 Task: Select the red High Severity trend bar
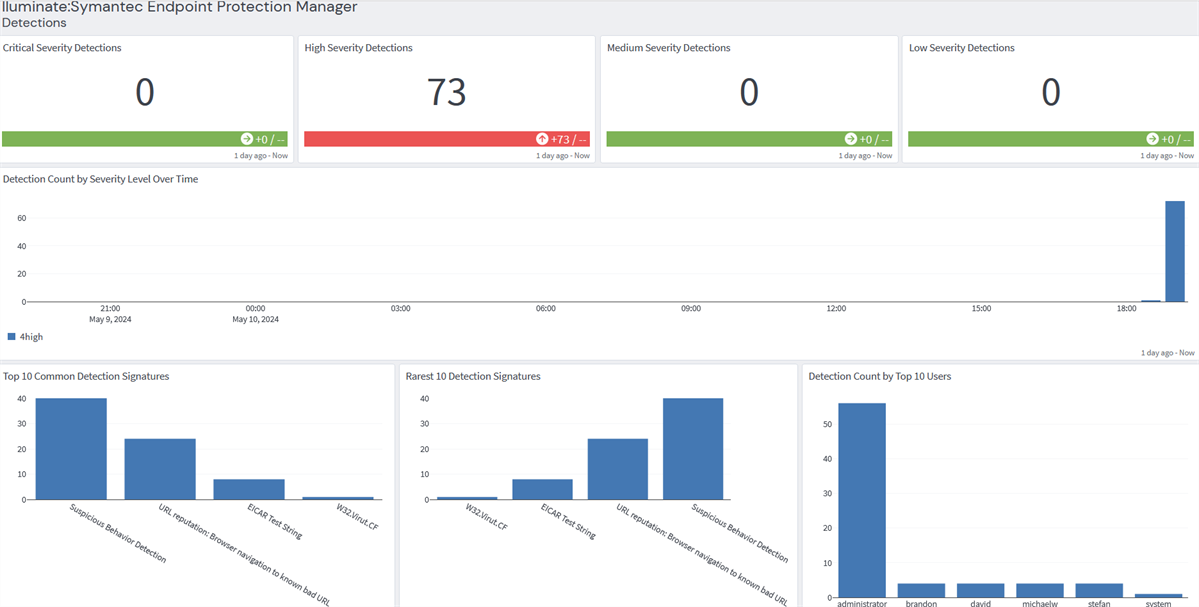(420, 139)
